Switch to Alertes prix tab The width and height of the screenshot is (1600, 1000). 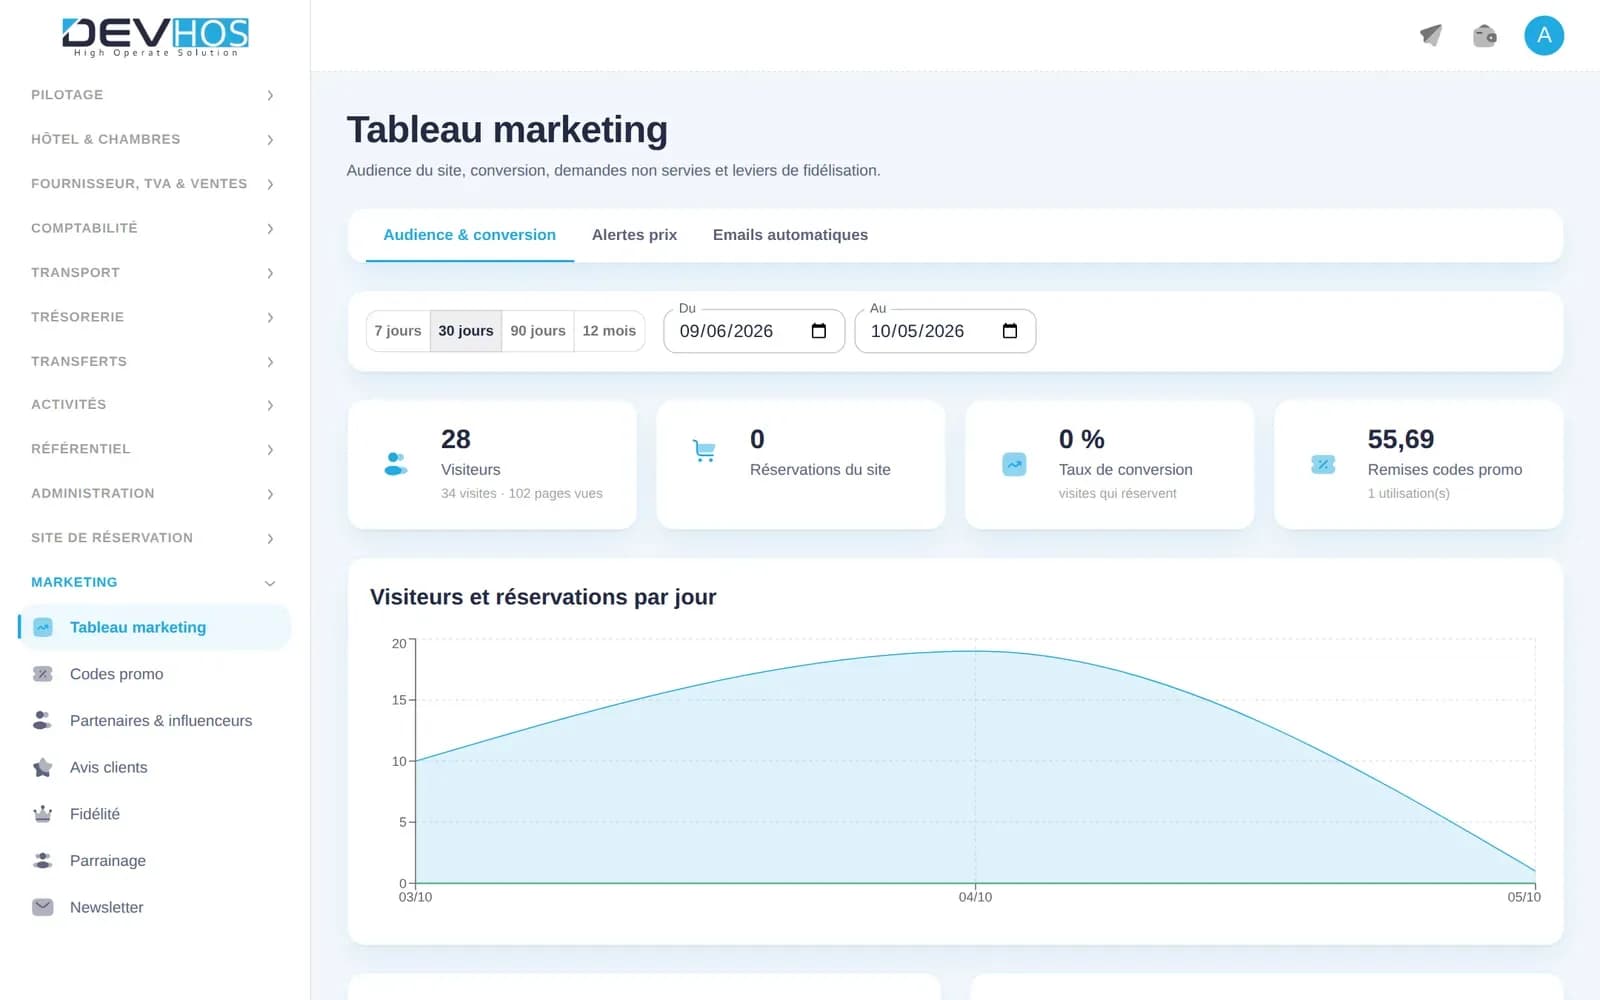point(634,235)
